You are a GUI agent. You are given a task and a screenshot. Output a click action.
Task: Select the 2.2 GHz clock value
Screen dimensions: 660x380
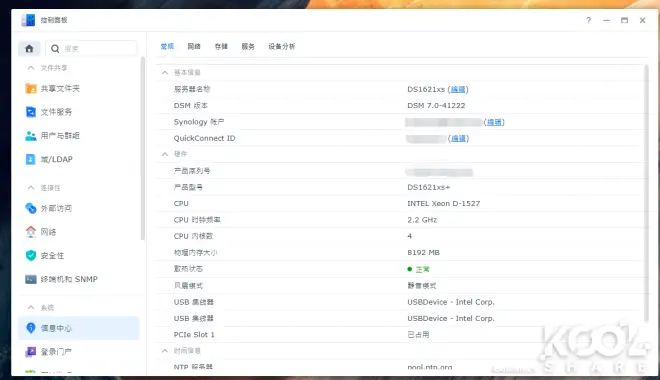click(x=422, y=220)
